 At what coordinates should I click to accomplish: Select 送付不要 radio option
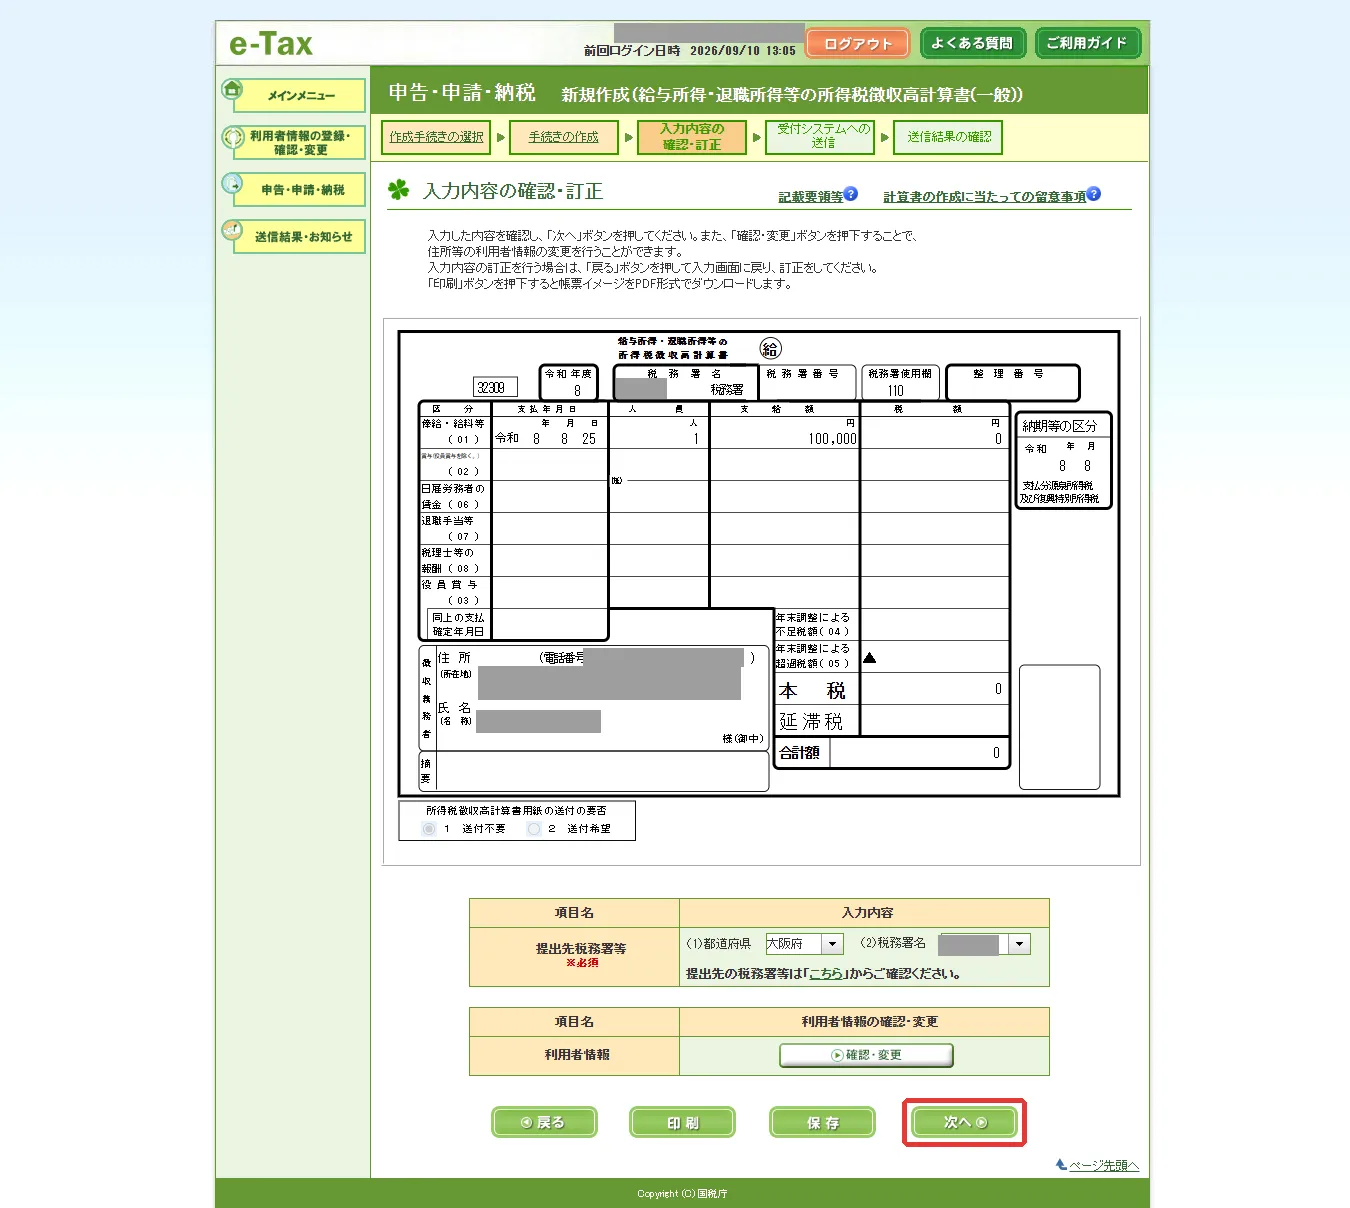pos(429,829)
